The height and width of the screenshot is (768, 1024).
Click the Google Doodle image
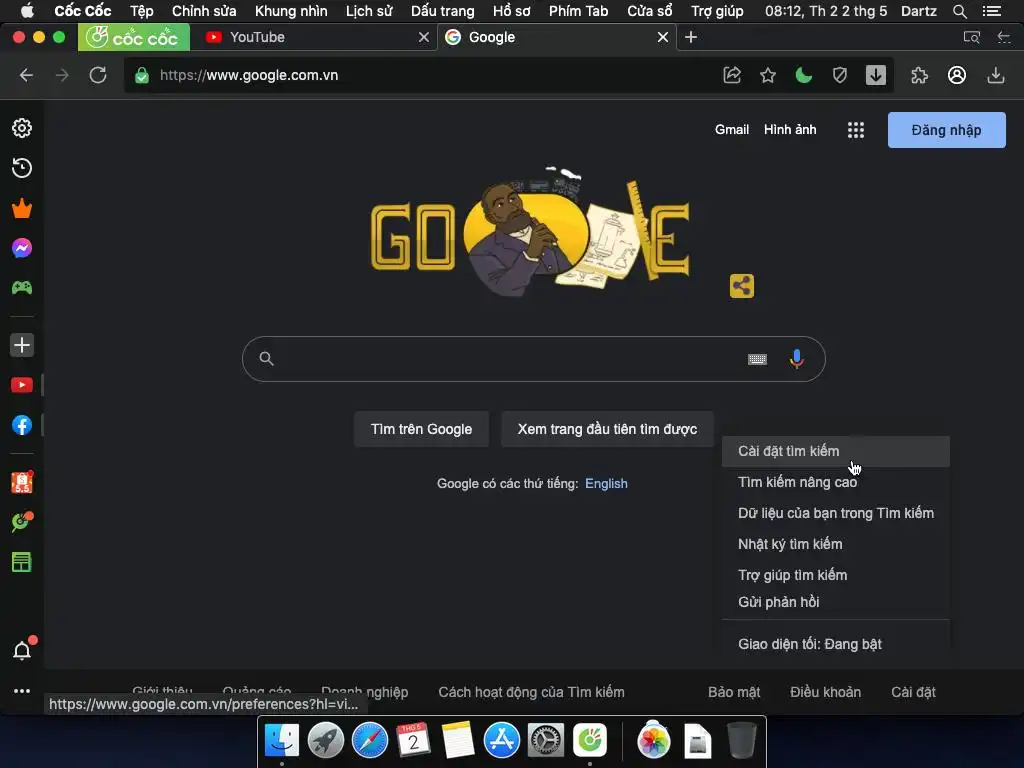pyautogui.click(x=530, y=232)
